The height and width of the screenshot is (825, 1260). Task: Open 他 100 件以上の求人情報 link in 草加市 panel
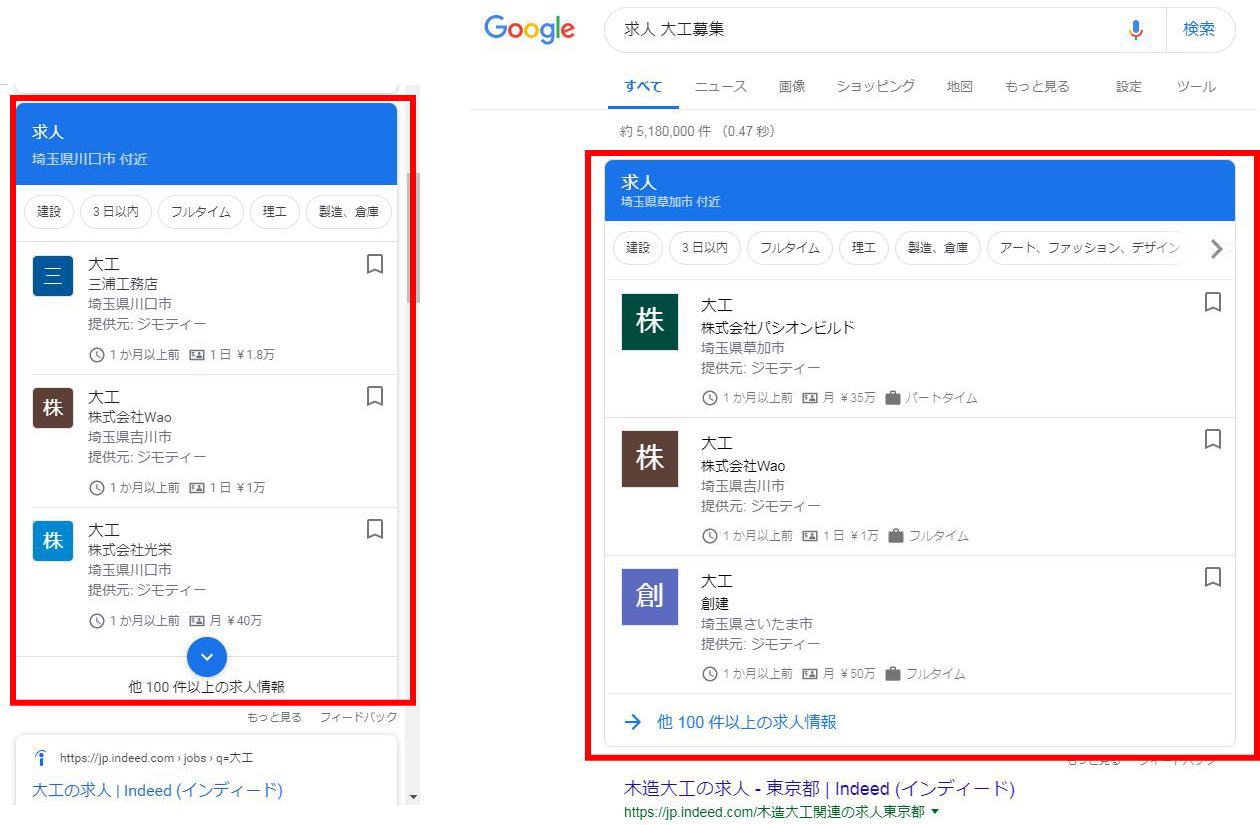click(x=746, y=722)
